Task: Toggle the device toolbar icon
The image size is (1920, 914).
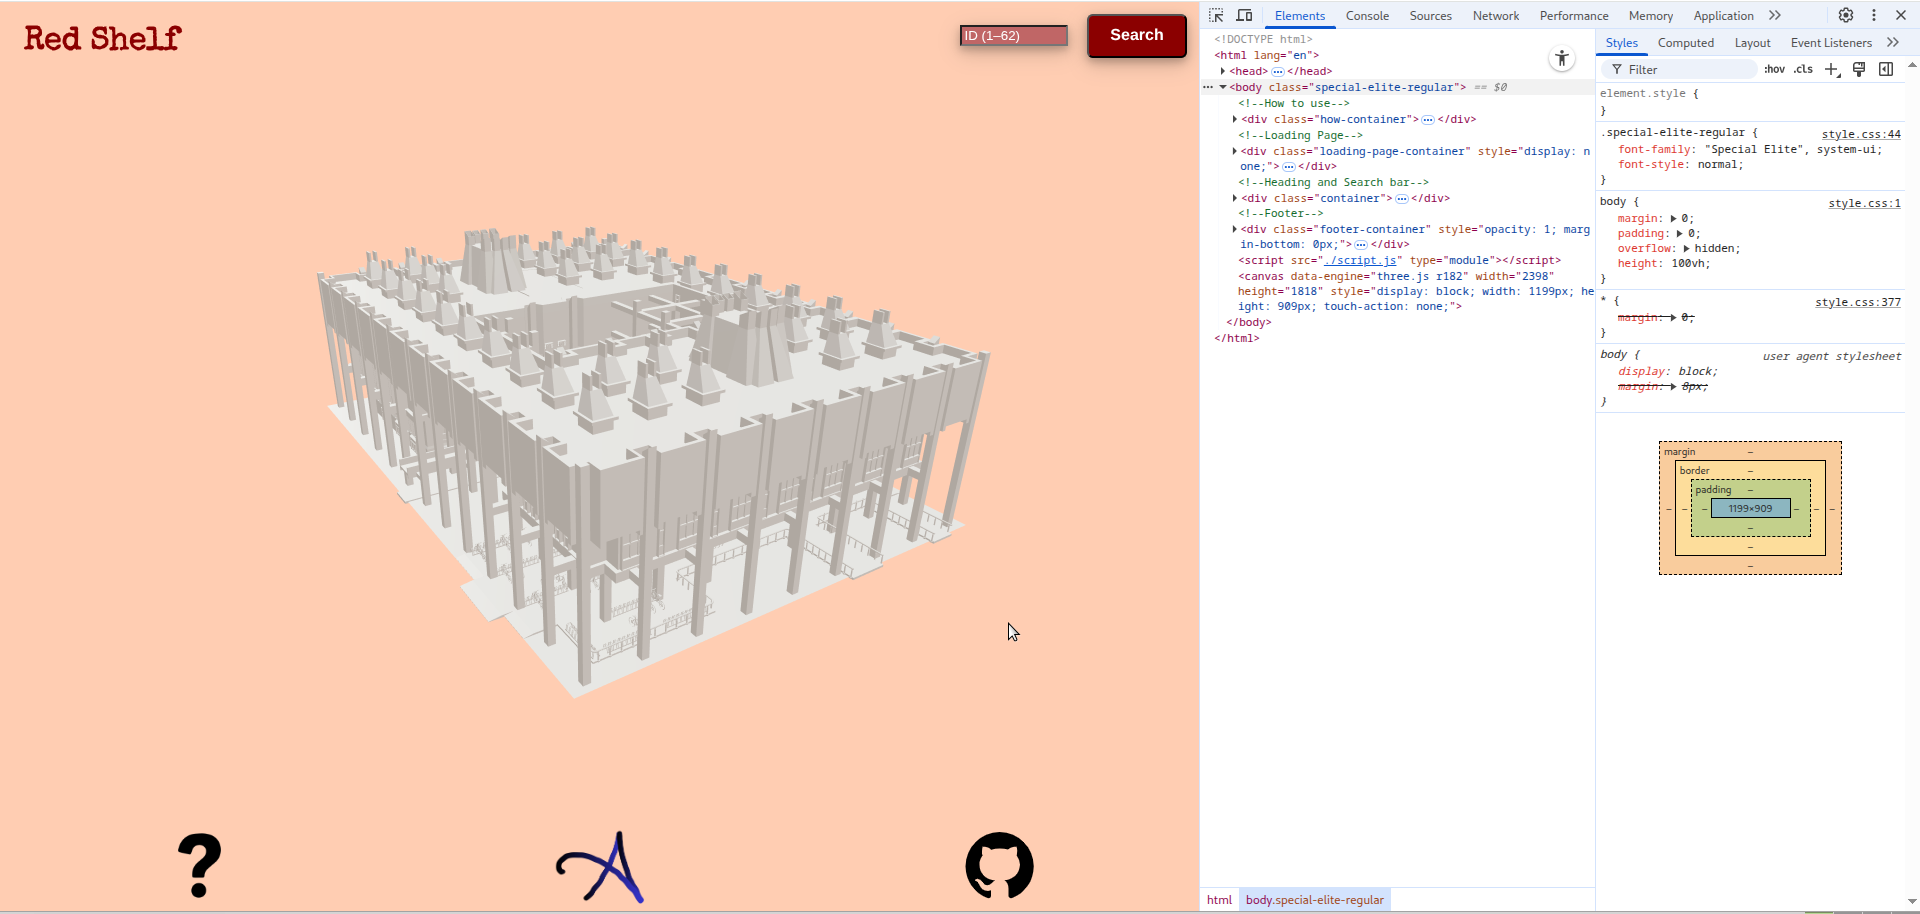Action: [1244, 15]
